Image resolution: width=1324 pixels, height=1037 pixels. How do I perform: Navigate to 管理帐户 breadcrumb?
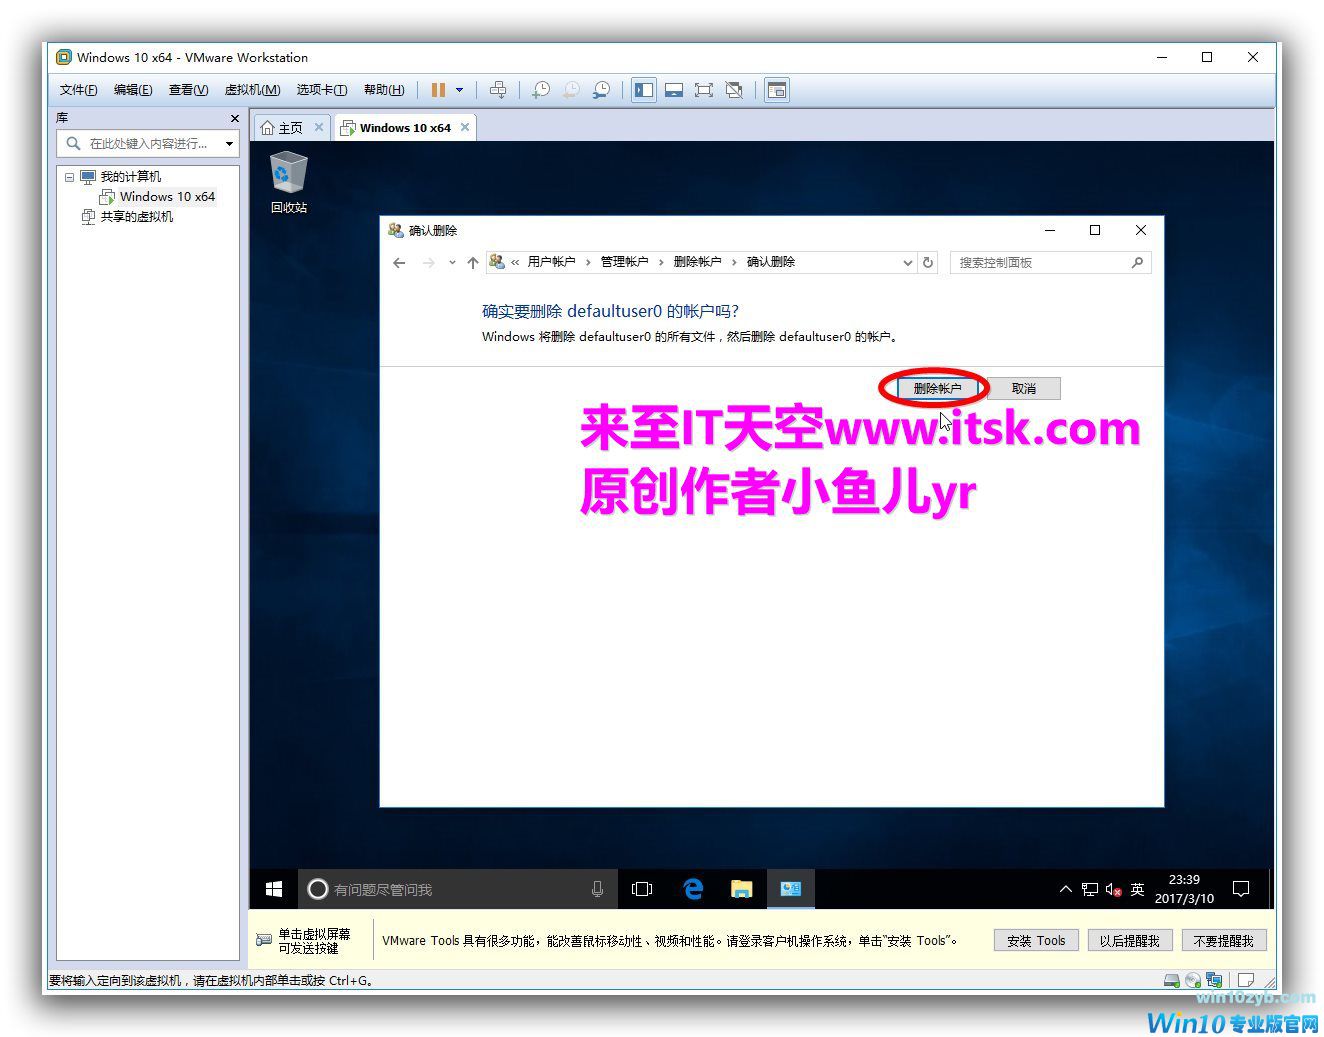click(625, 262)
